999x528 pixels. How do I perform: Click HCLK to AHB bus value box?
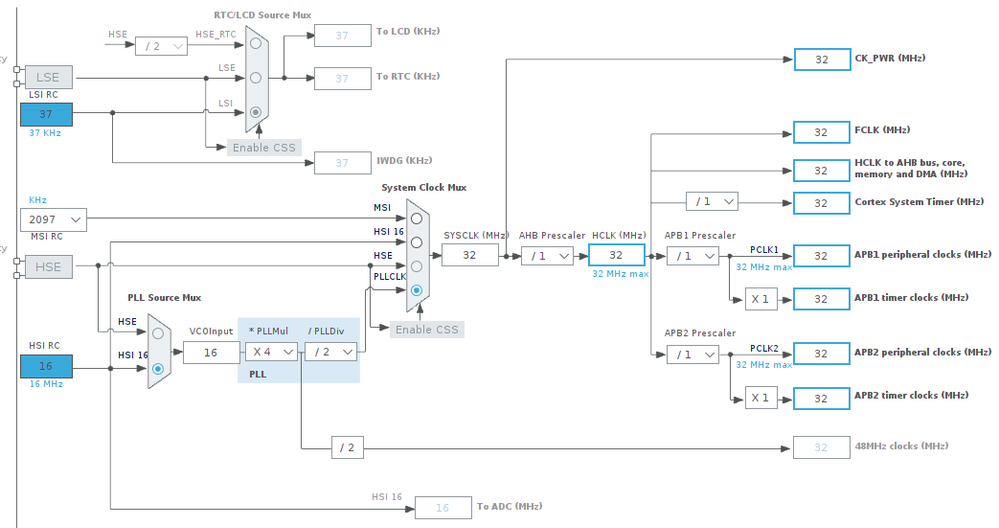(x=821, y=171)
